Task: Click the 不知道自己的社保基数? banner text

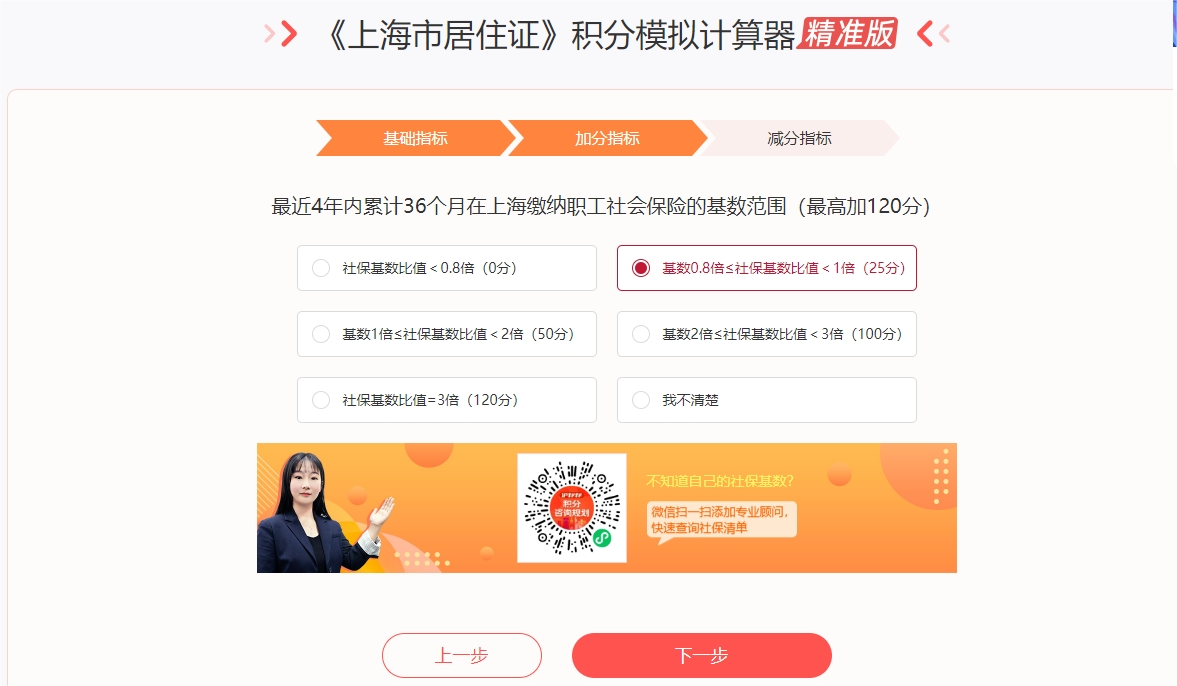Action: pos(720,480)
